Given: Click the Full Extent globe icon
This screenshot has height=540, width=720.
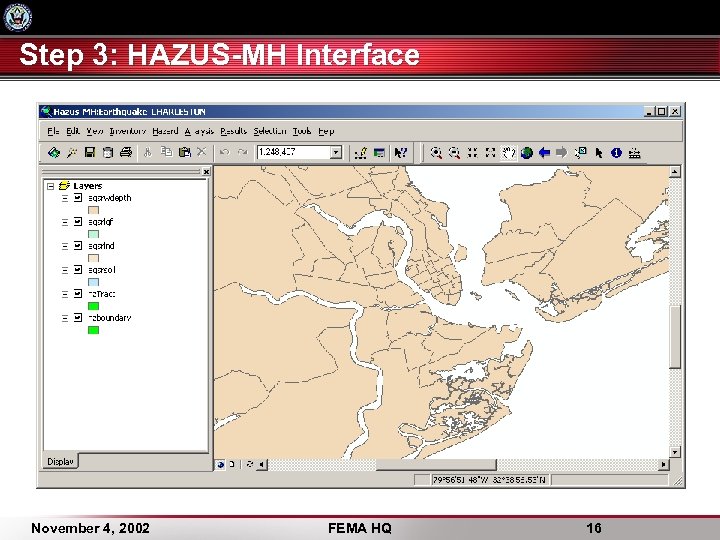Looking at the screenshot, I should click(527, 153).
